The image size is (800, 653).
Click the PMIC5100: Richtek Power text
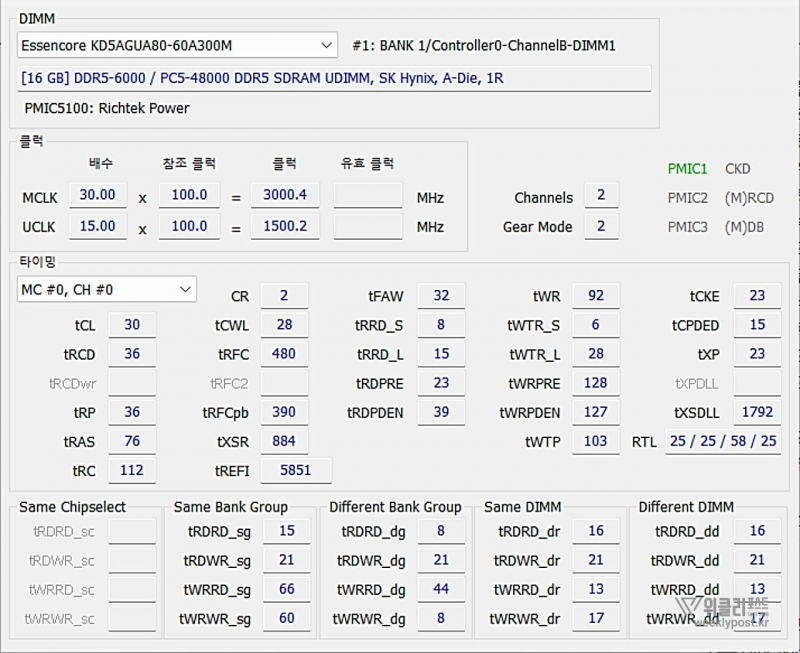pos(107,108)
